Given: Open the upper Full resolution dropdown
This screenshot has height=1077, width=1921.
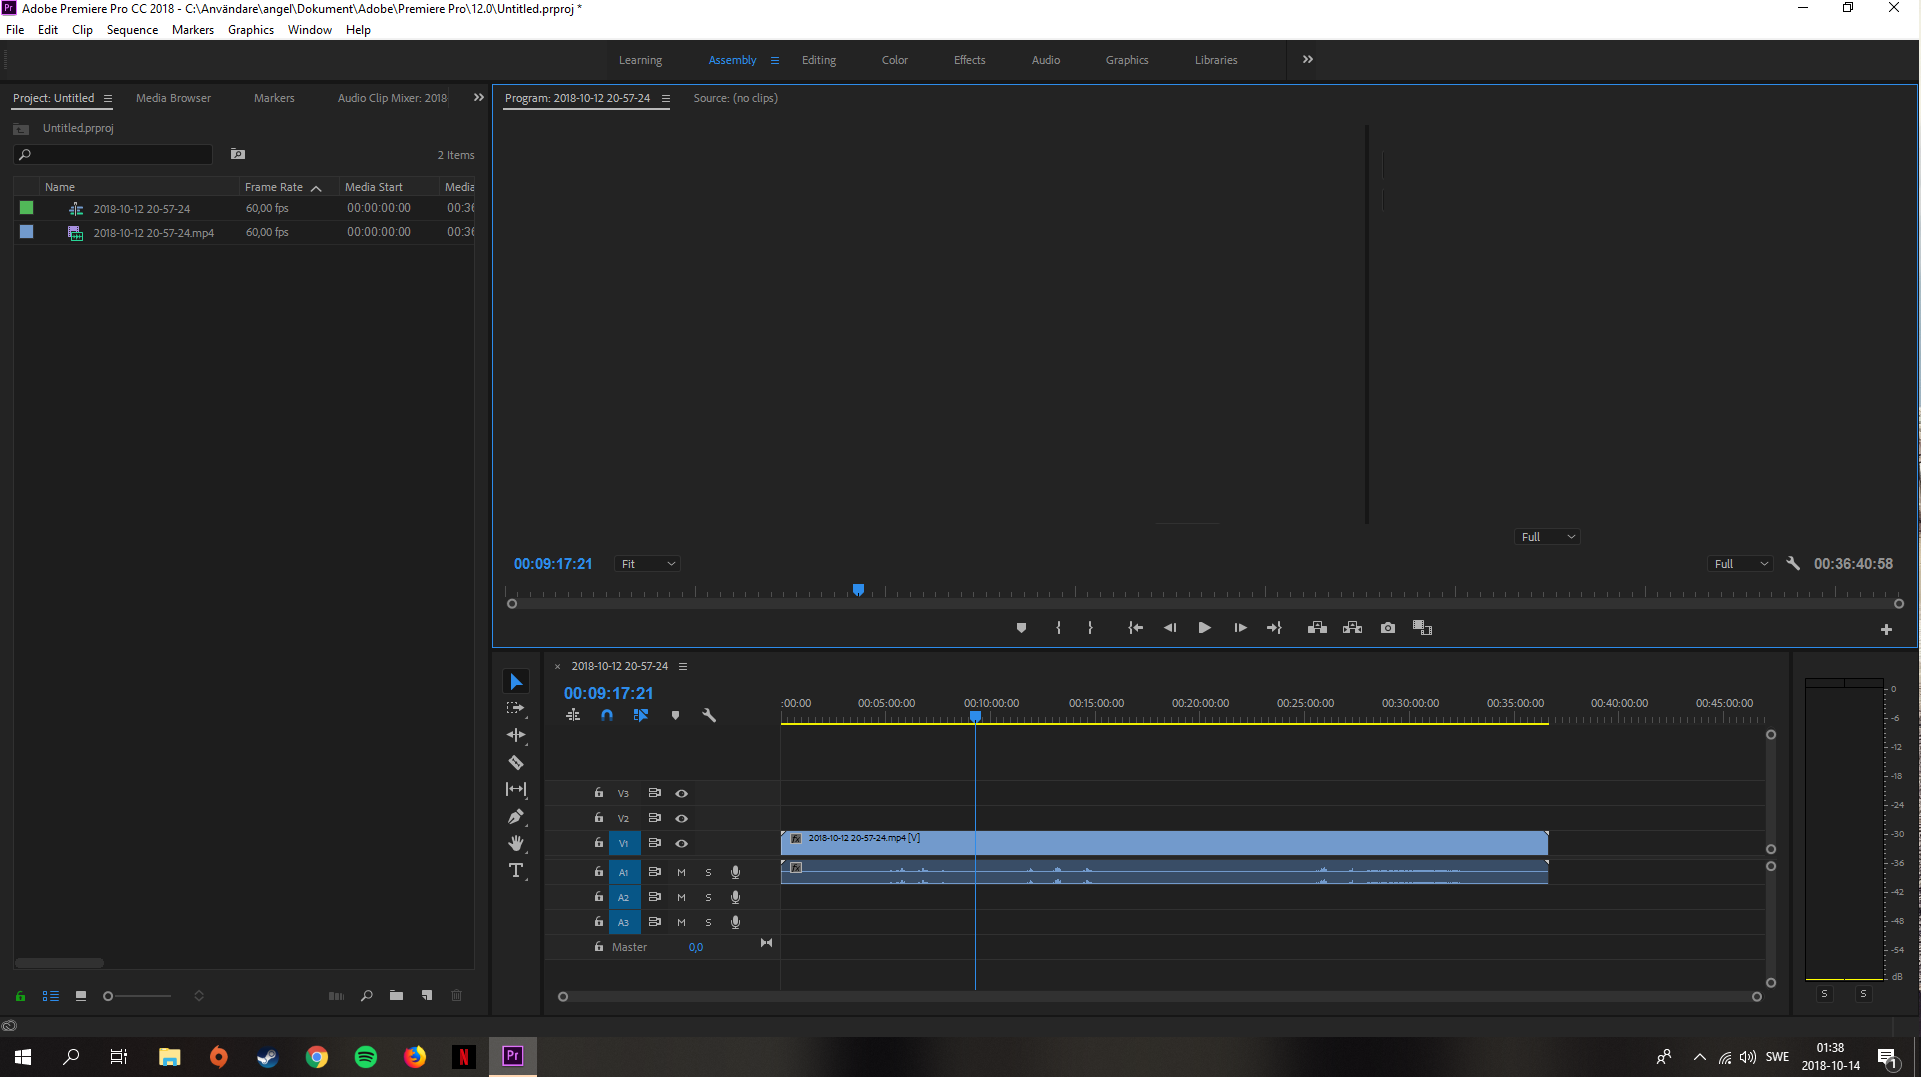Looking at the screenshot, I should tap(1548, 537).
